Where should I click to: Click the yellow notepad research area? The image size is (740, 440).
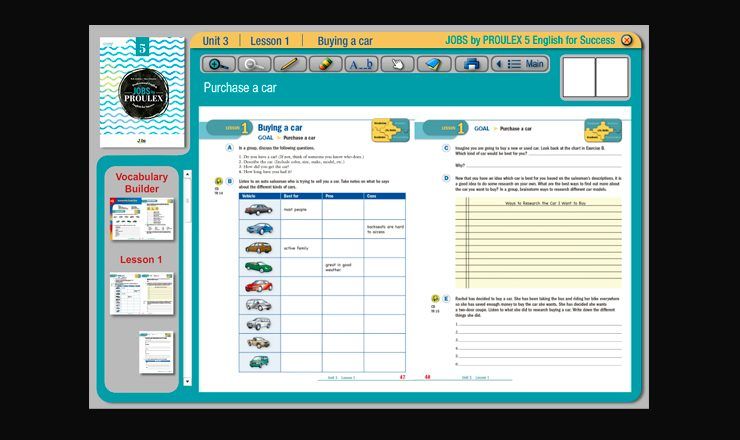coord(538,243)
